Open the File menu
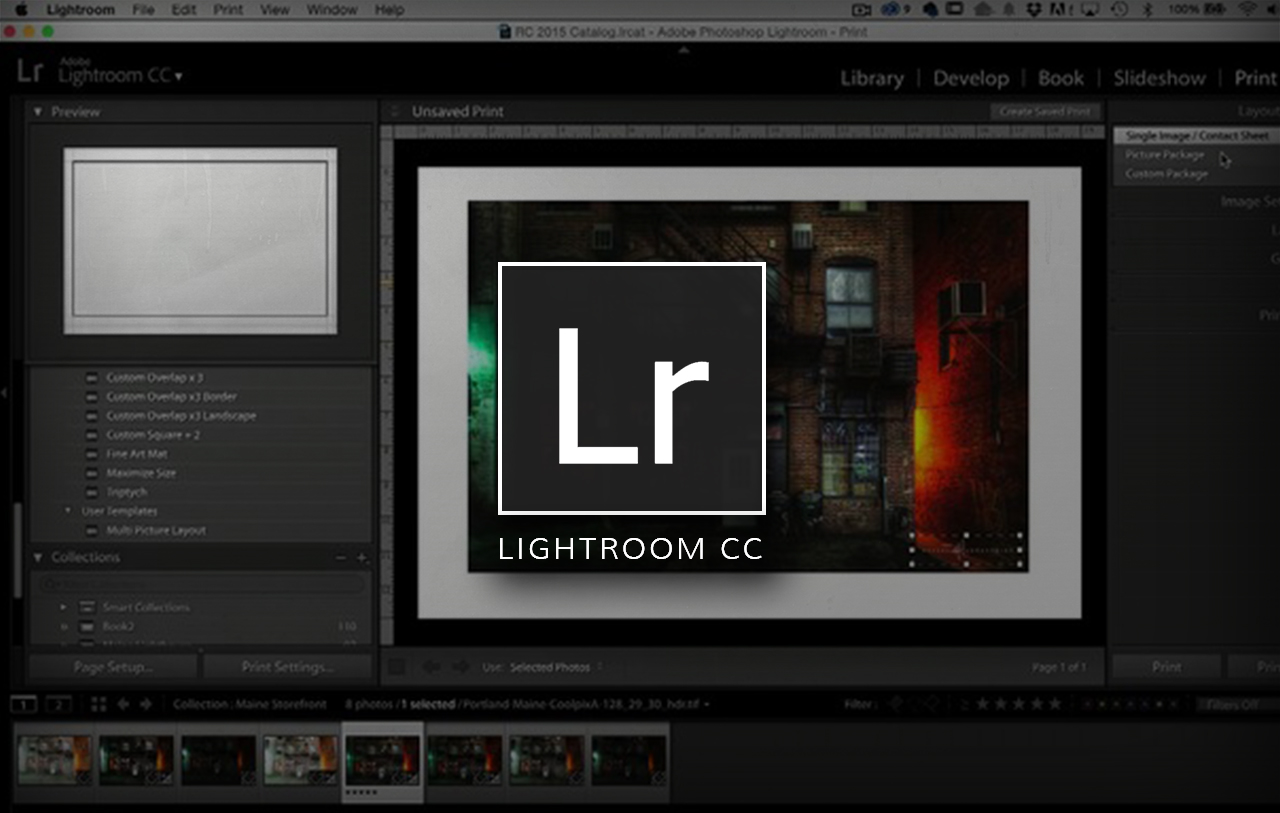This screenshot has width=1280, height=813. [x=143, y=10]
